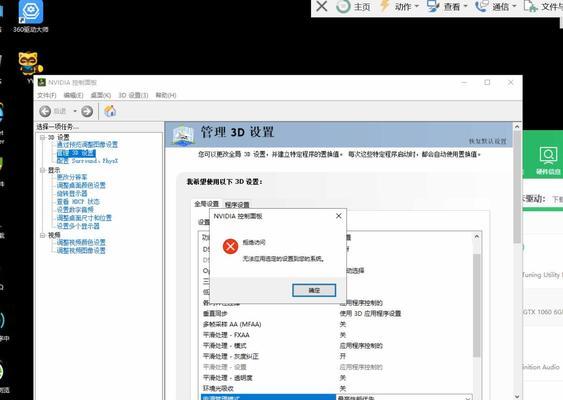The height and width of the screenshot is (400, 563).
Task: Click the NVIDIA logo in title bar
Action: [42, 82]
